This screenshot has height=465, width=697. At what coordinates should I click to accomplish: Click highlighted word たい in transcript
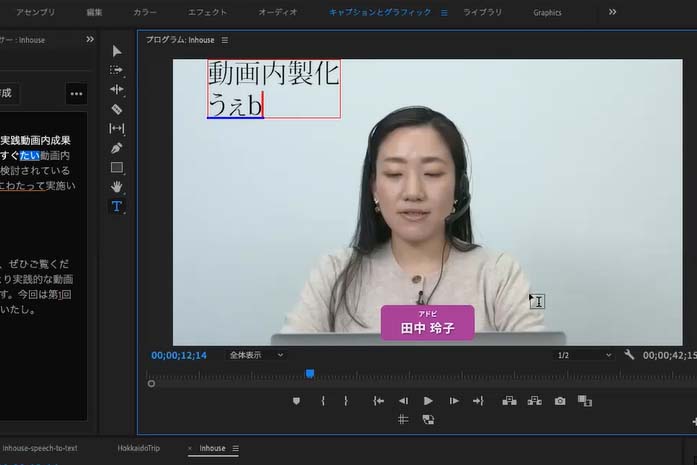29,156
